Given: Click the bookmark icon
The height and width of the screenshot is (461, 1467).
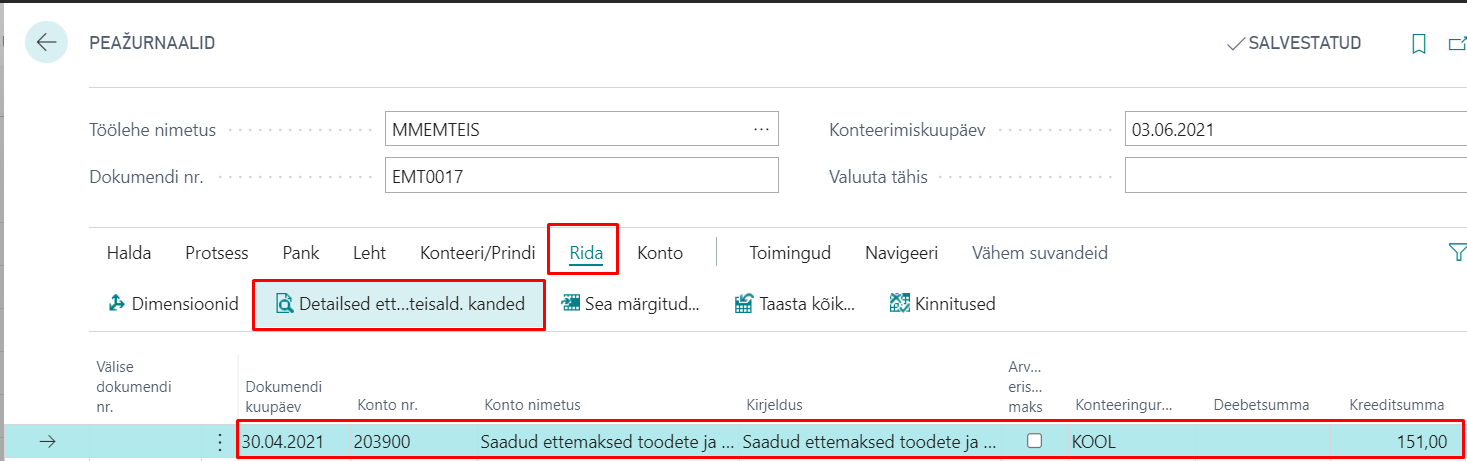Looking at the screenshot, I should tap(1418, 44).
